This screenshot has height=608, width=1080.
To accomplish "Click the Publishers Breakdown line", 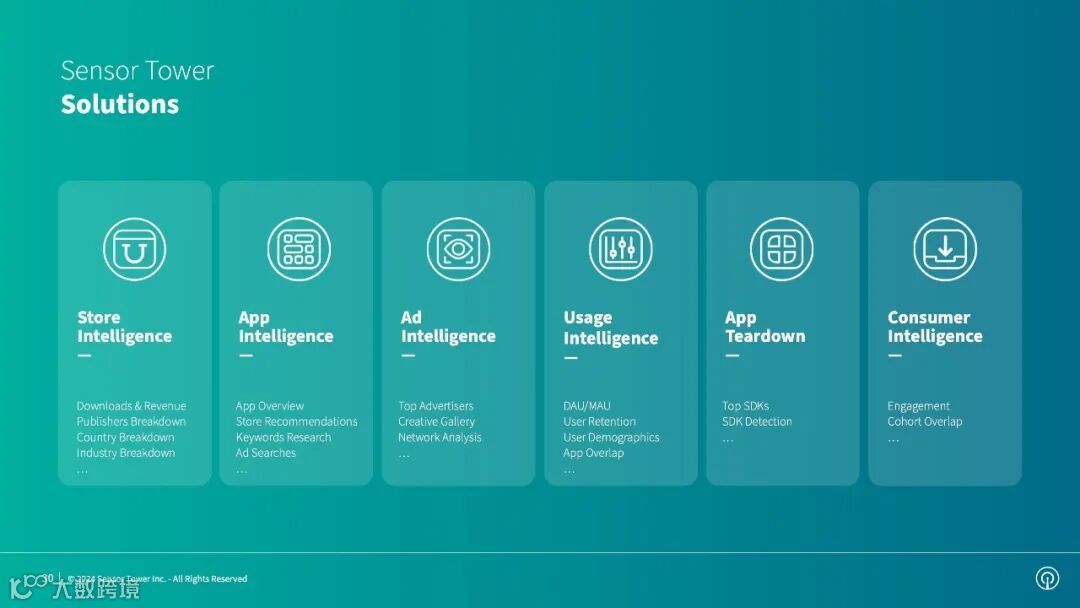I will (132, 421).
